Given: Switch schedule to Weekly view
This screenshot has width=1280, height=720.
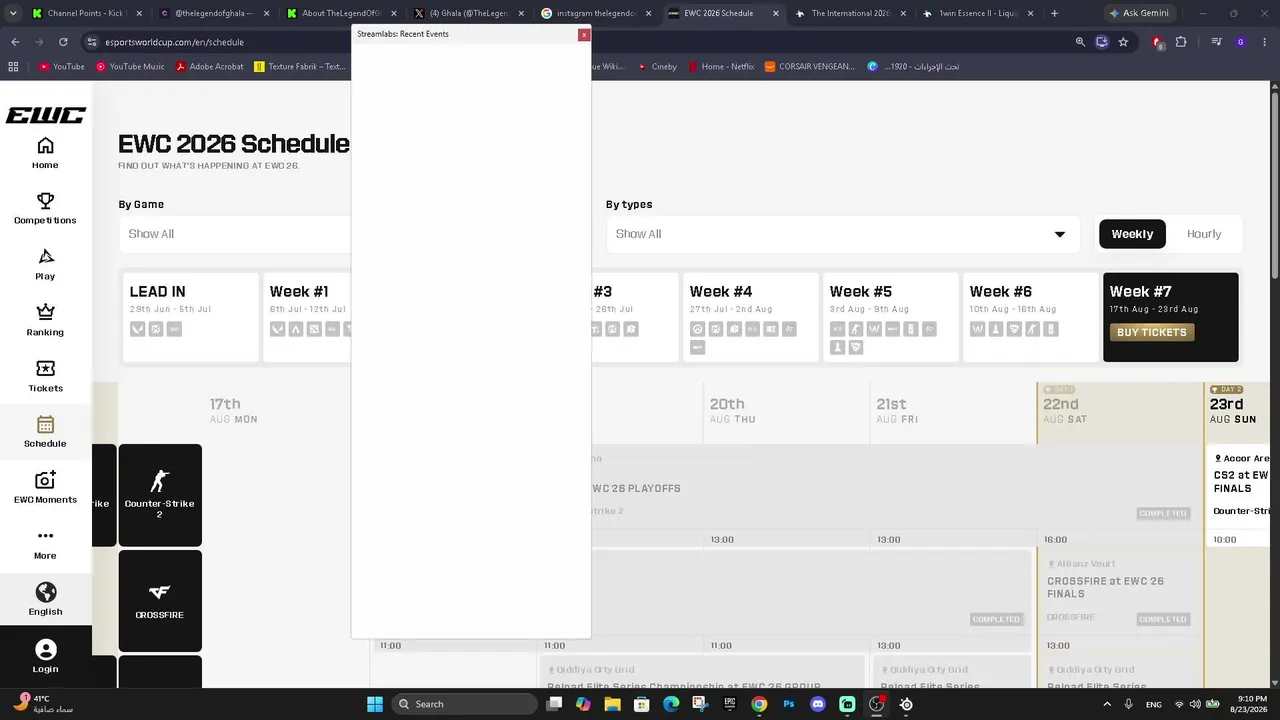Looking at the screenshot, I should click(x=1132, y=234).
